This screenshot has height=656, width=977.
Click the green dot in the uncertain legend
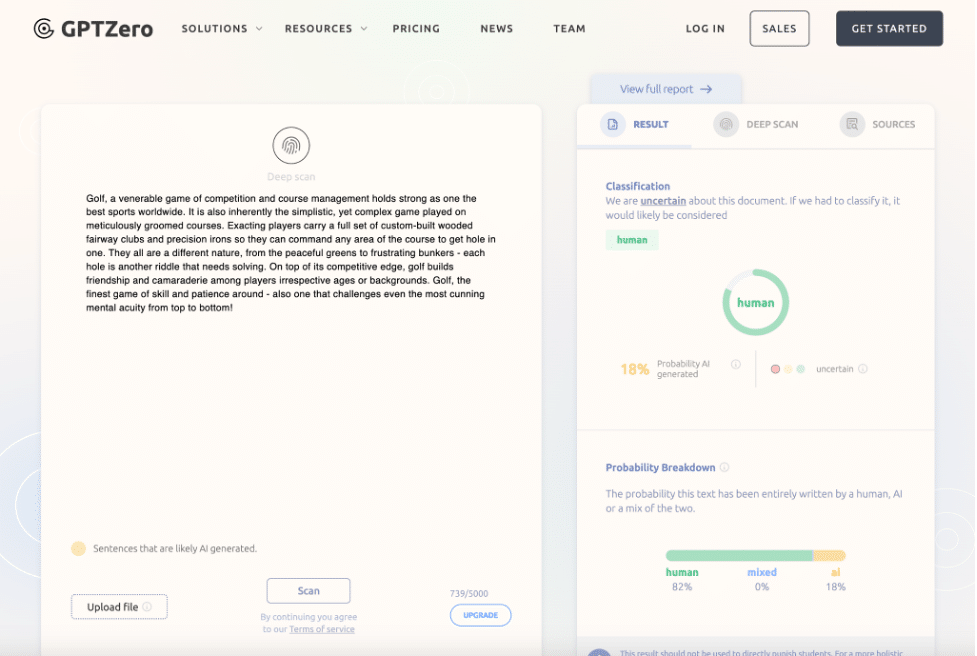tap(800, 368)
